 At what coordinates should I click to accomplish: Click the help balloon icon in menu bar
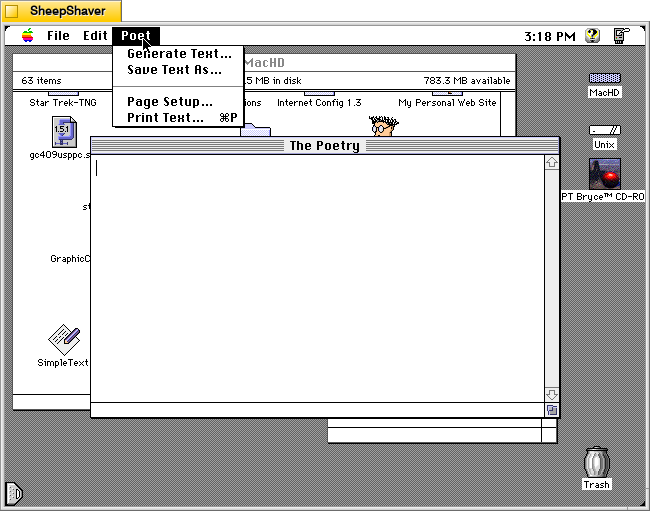[593, 36]
